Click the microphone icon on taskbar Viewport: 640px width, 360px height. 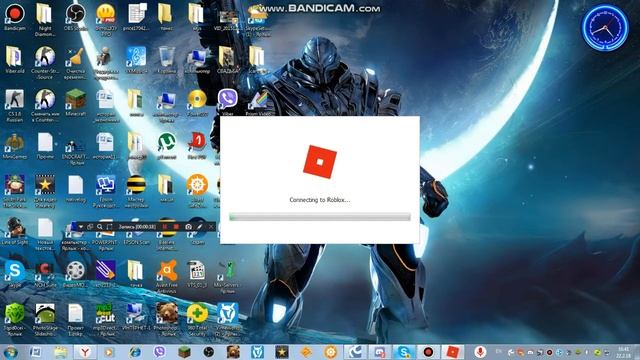coord(480,351)
